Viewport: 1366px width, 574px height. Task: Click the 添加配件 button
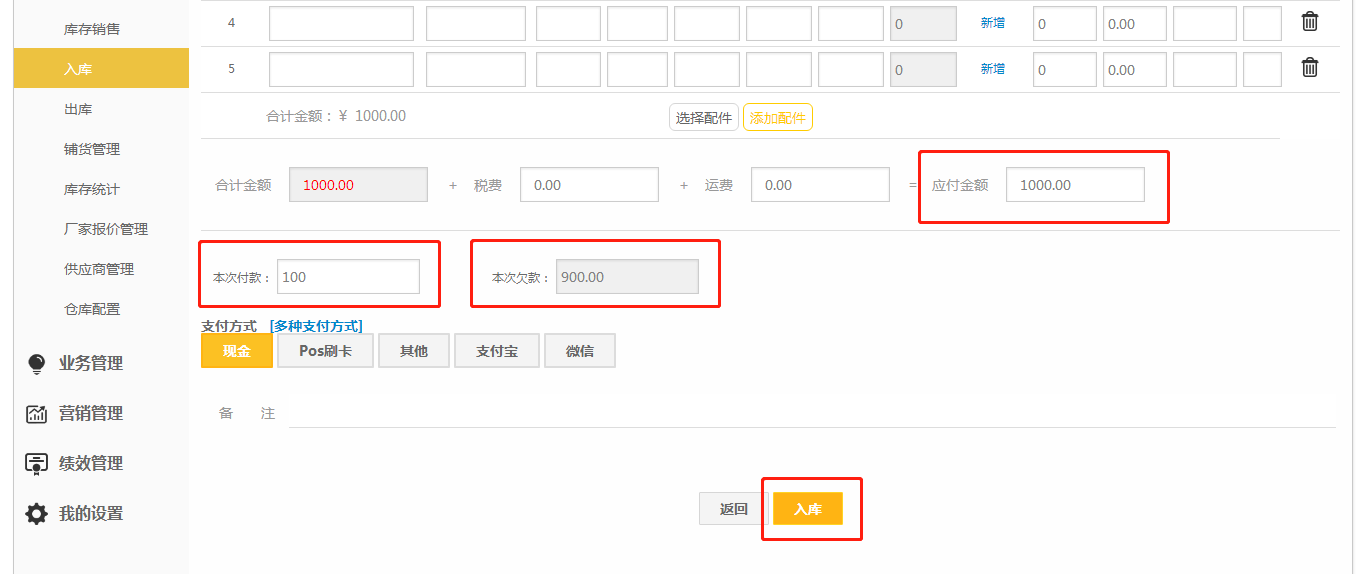777,118
